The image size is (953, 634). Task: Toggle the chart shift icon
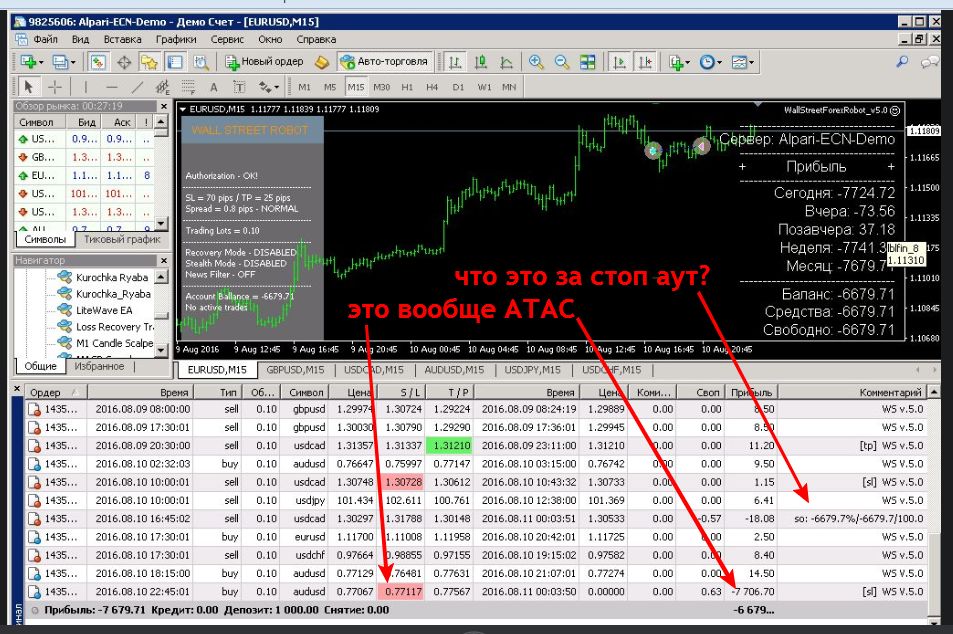[x=645, y=61]
